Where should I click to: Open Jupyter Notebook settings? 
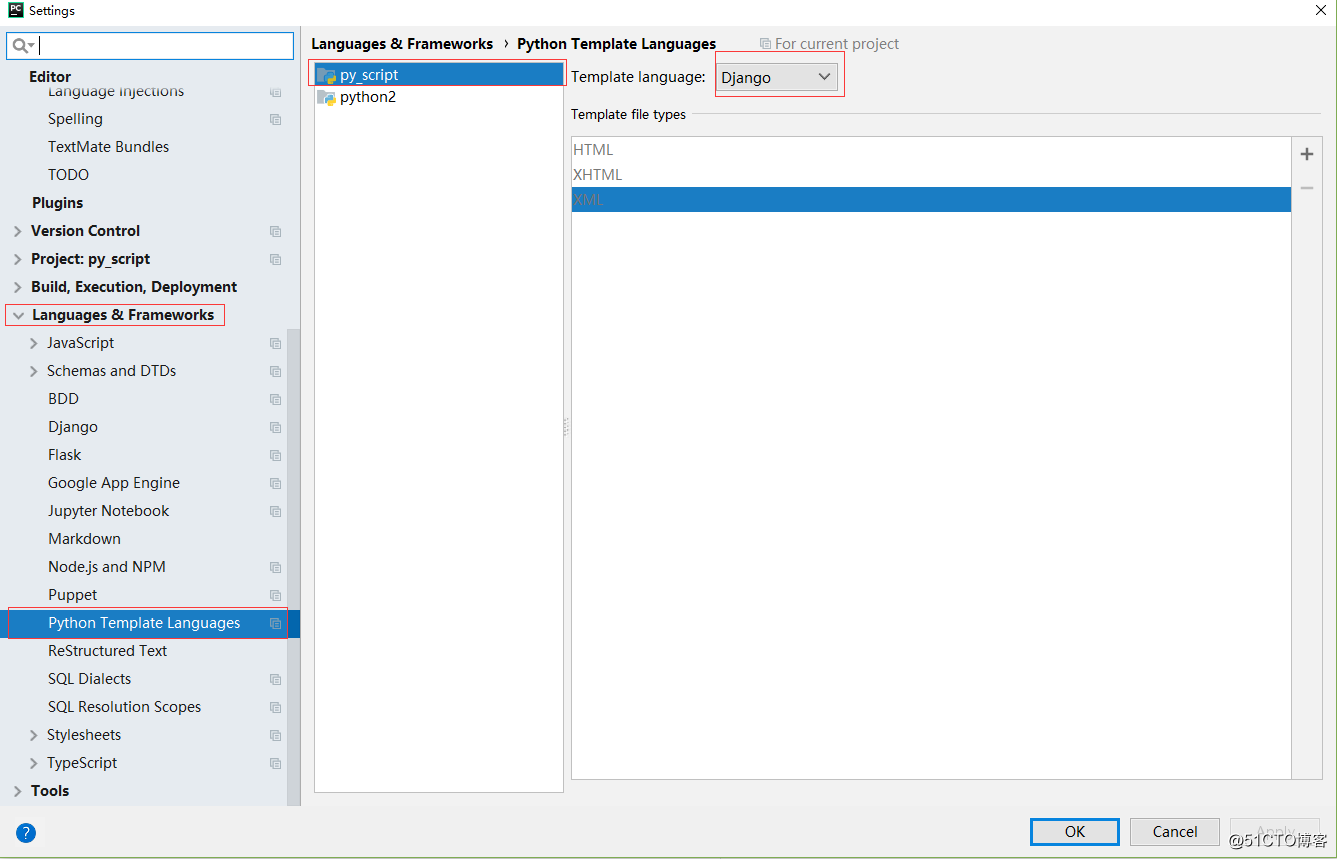pos(109,511)
